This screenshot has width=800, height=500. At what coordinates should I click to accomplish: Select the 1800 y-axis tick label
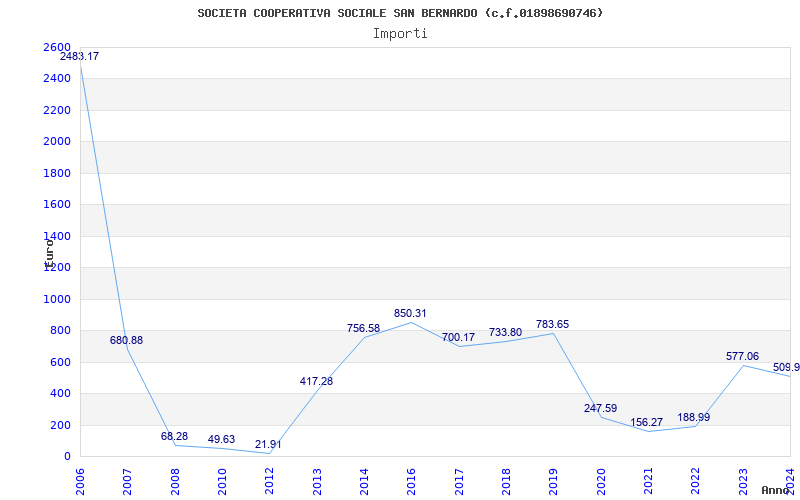pos(57,173)
